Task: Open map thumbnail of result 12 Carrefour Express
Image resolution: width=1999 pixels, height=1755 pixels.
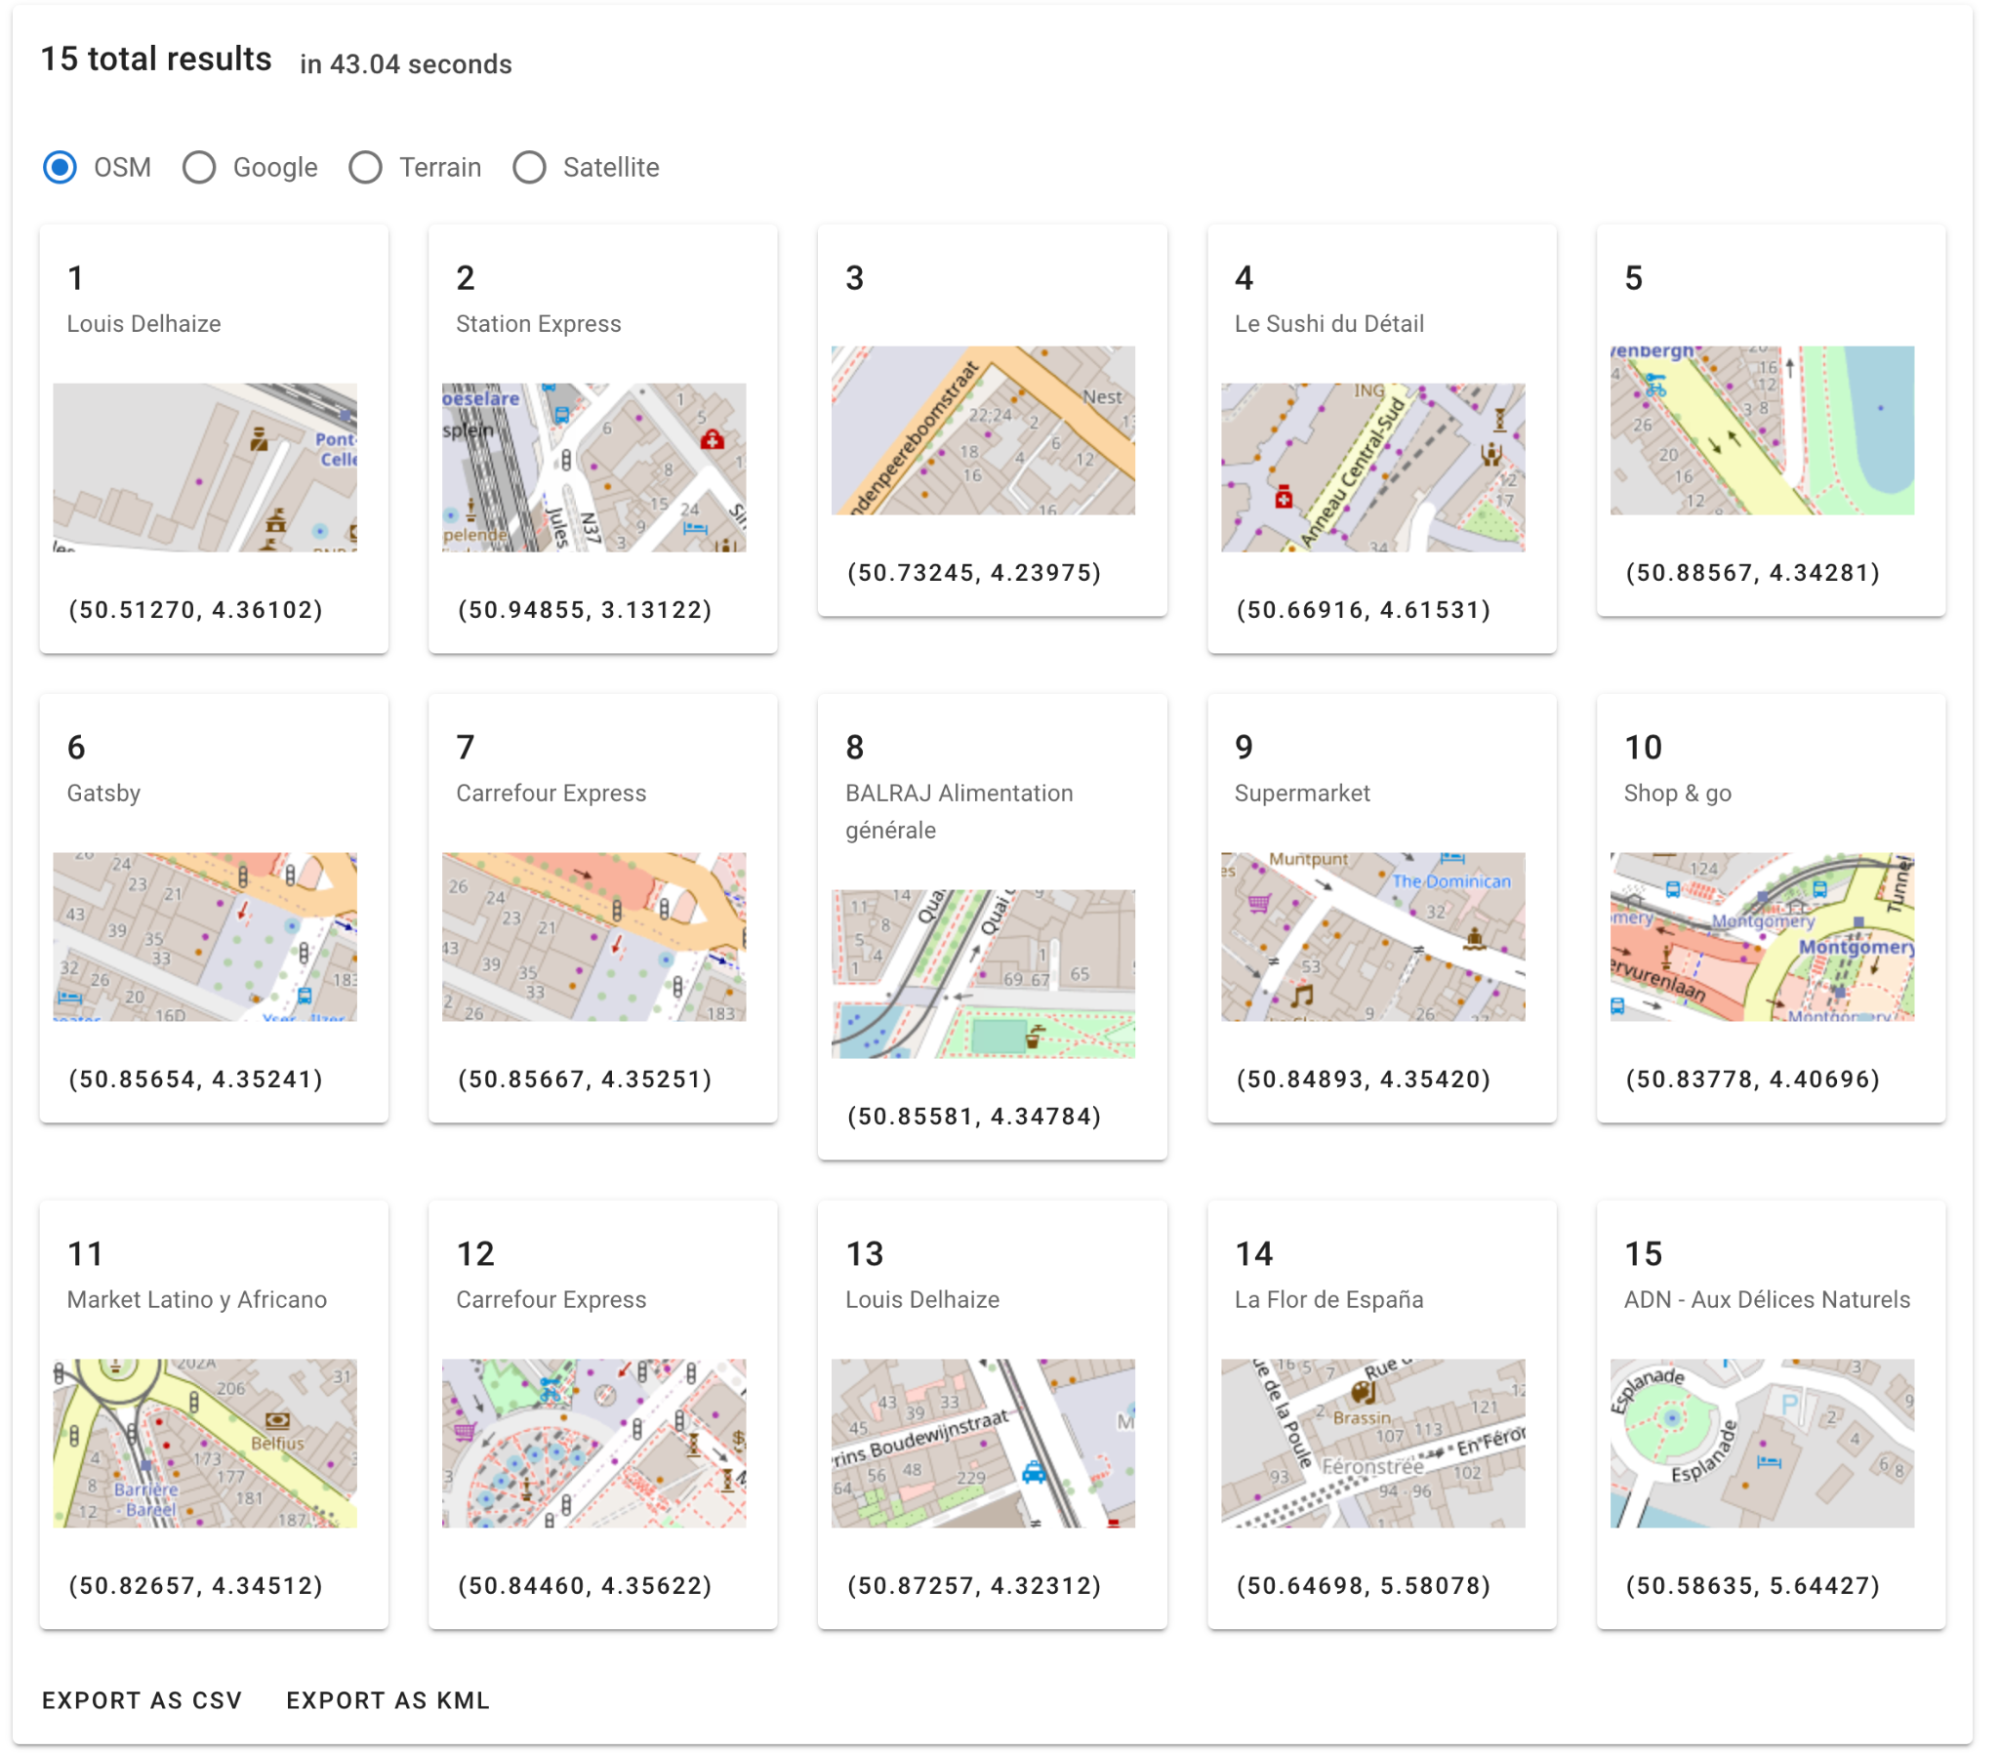Action: [x=594, y=1442]
